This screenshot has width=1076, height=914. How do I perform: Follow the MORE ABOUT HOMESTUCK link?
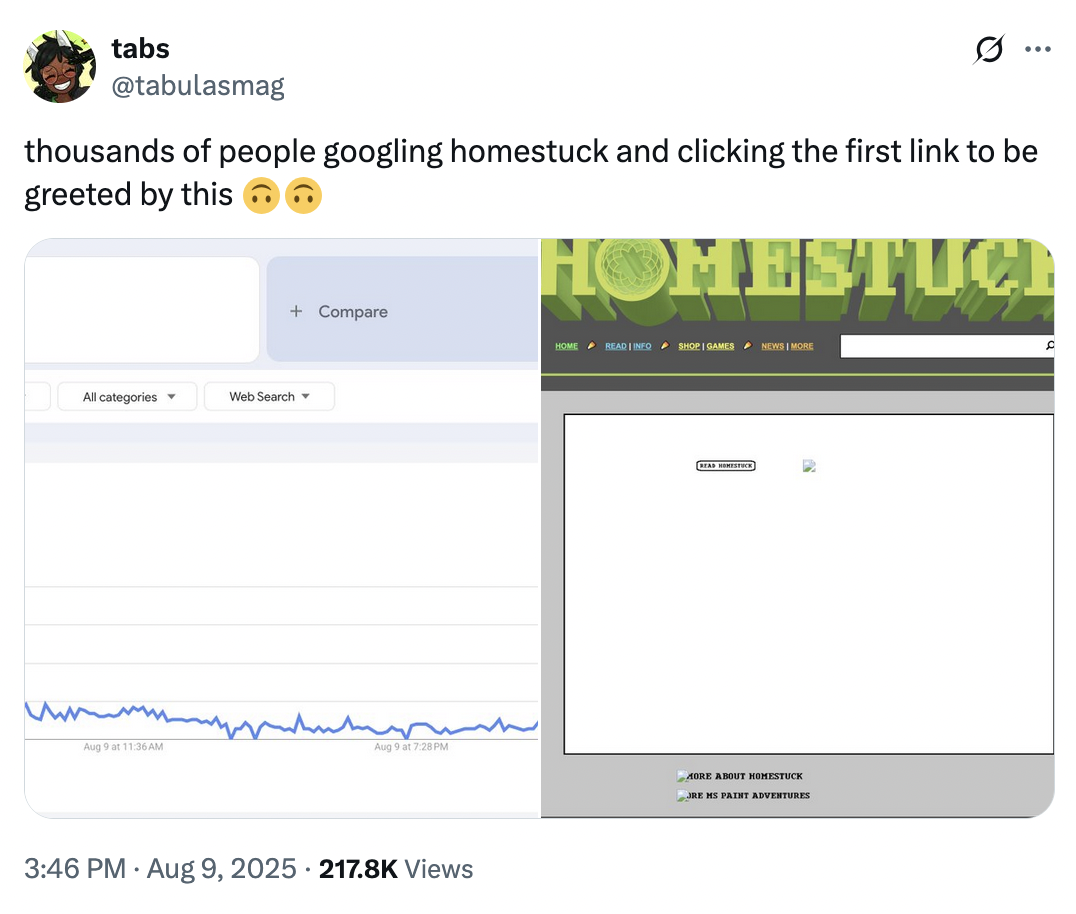tap(745, 776)
